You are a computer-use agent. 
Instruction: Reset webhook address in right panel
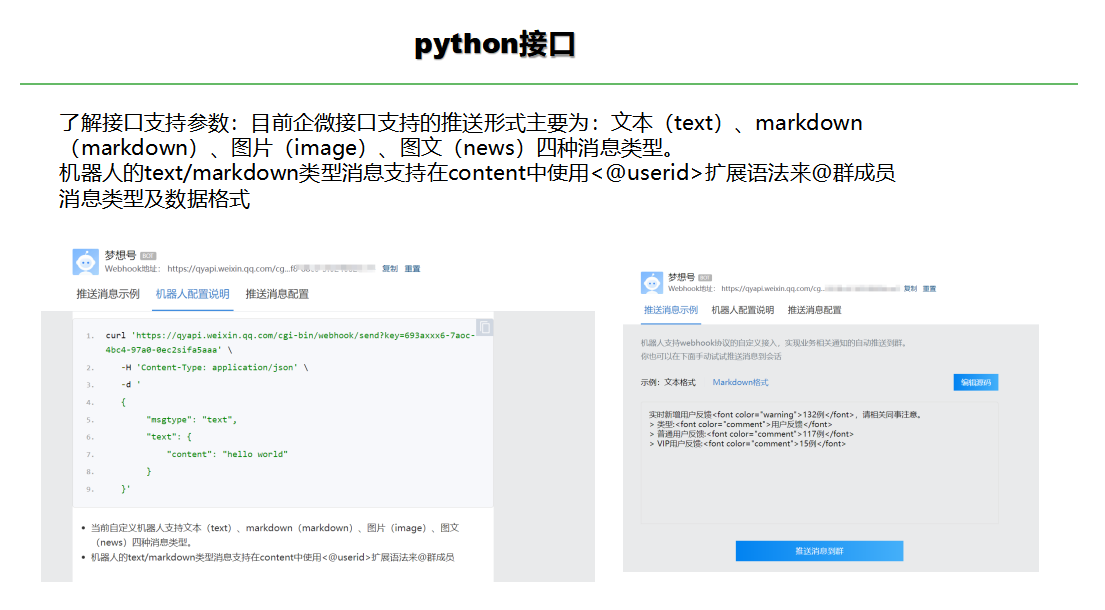tap(929, 288)
